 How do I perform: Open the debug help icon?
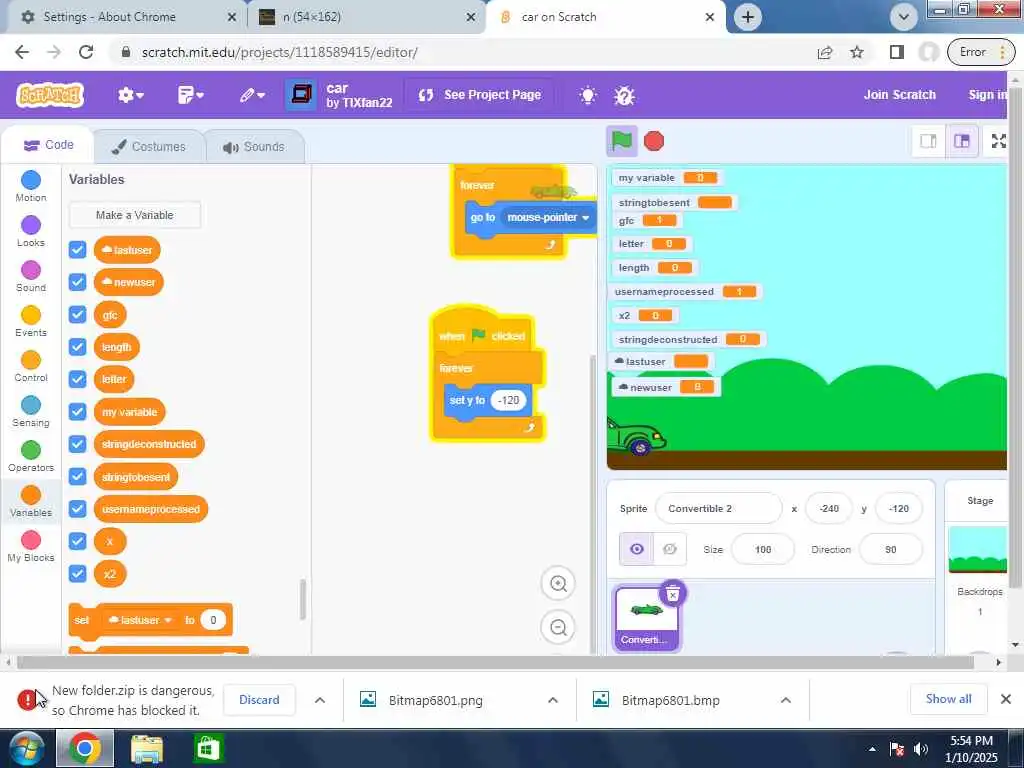(x=624, y=96)
